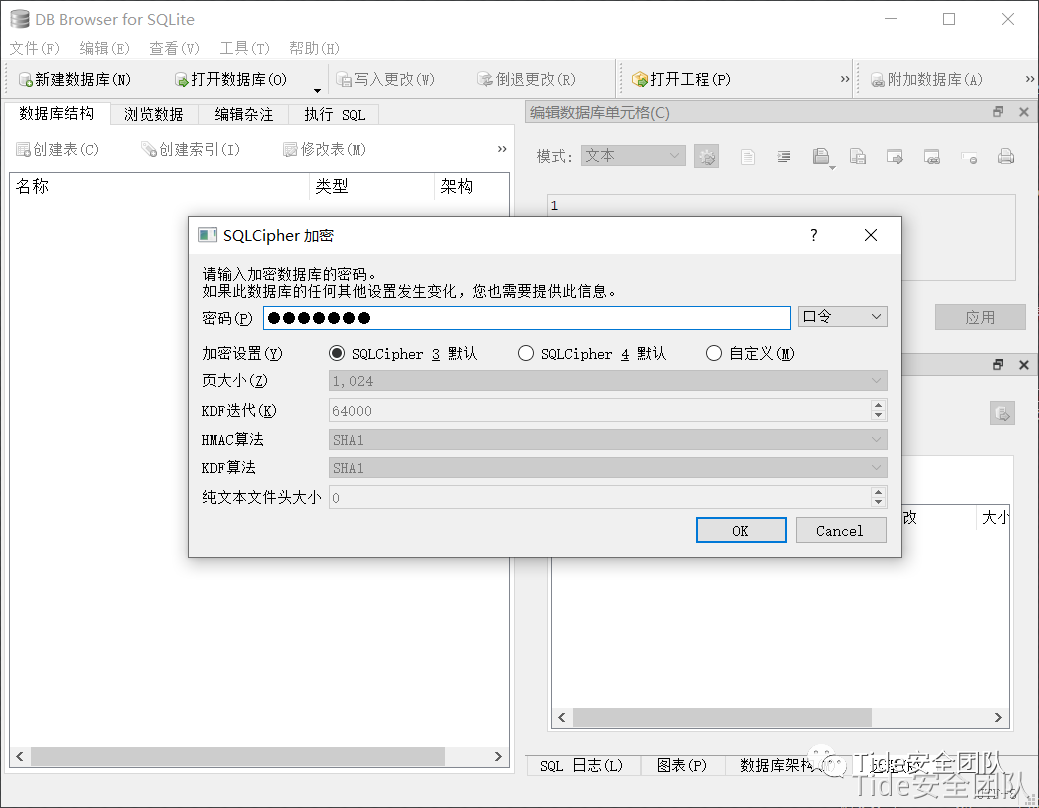
Task: Click the 类型 column header
Action: click(372, 186)
